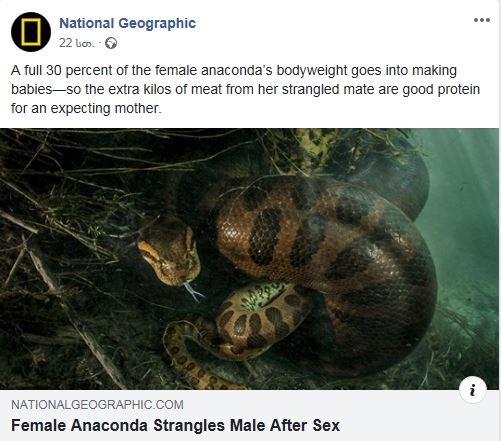501x441 pixels.
Task: Click the anaconda's head in the photo
Action: [x=169, y=250]
